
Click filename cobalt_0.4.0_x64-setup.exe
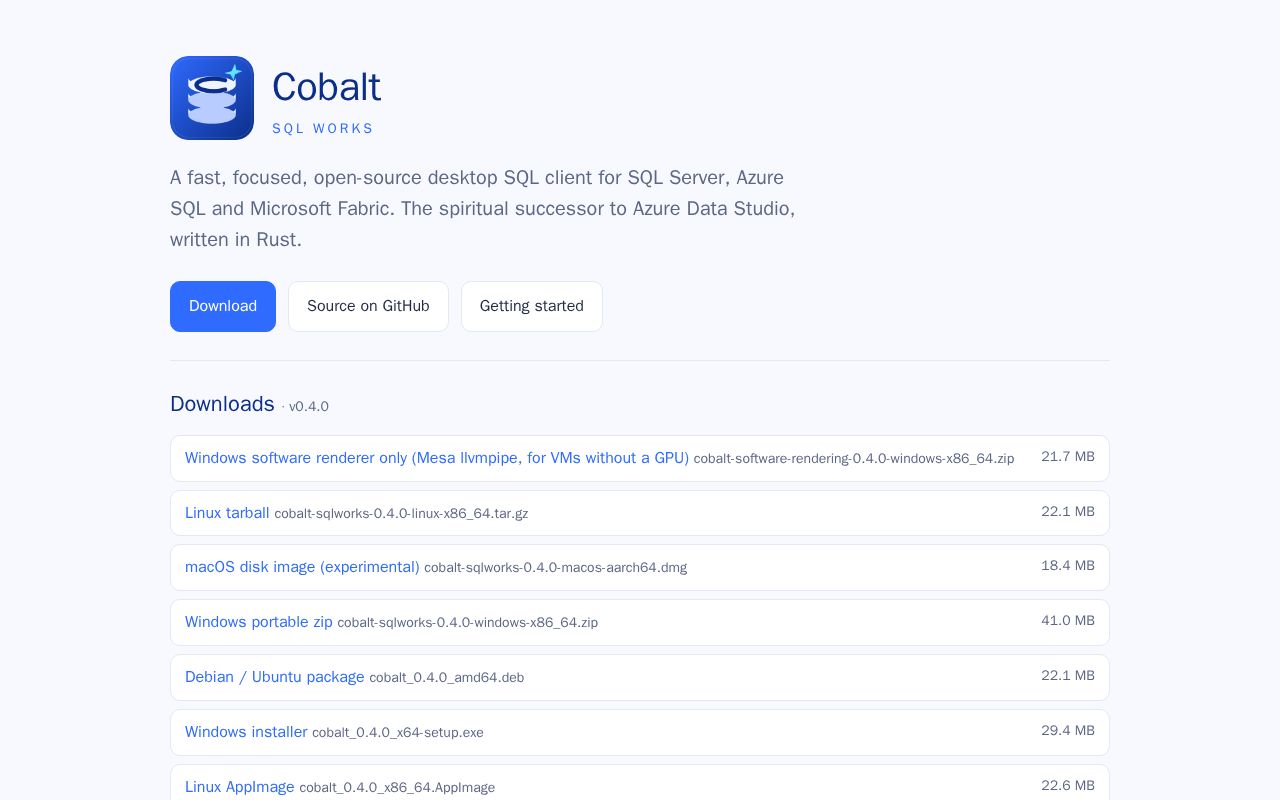[398, 733]
